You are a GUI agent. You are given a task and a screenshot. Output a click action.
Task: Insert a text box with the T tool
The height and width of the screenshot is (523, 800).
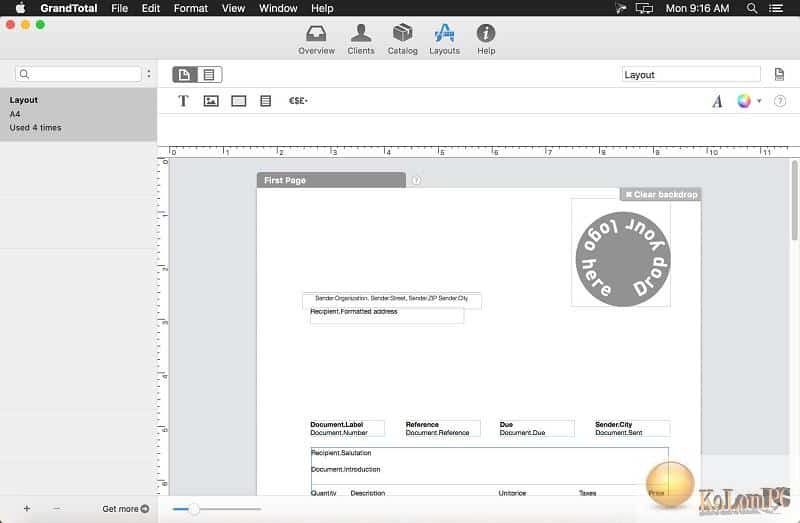pyautogui.click(x=183, y=101)
